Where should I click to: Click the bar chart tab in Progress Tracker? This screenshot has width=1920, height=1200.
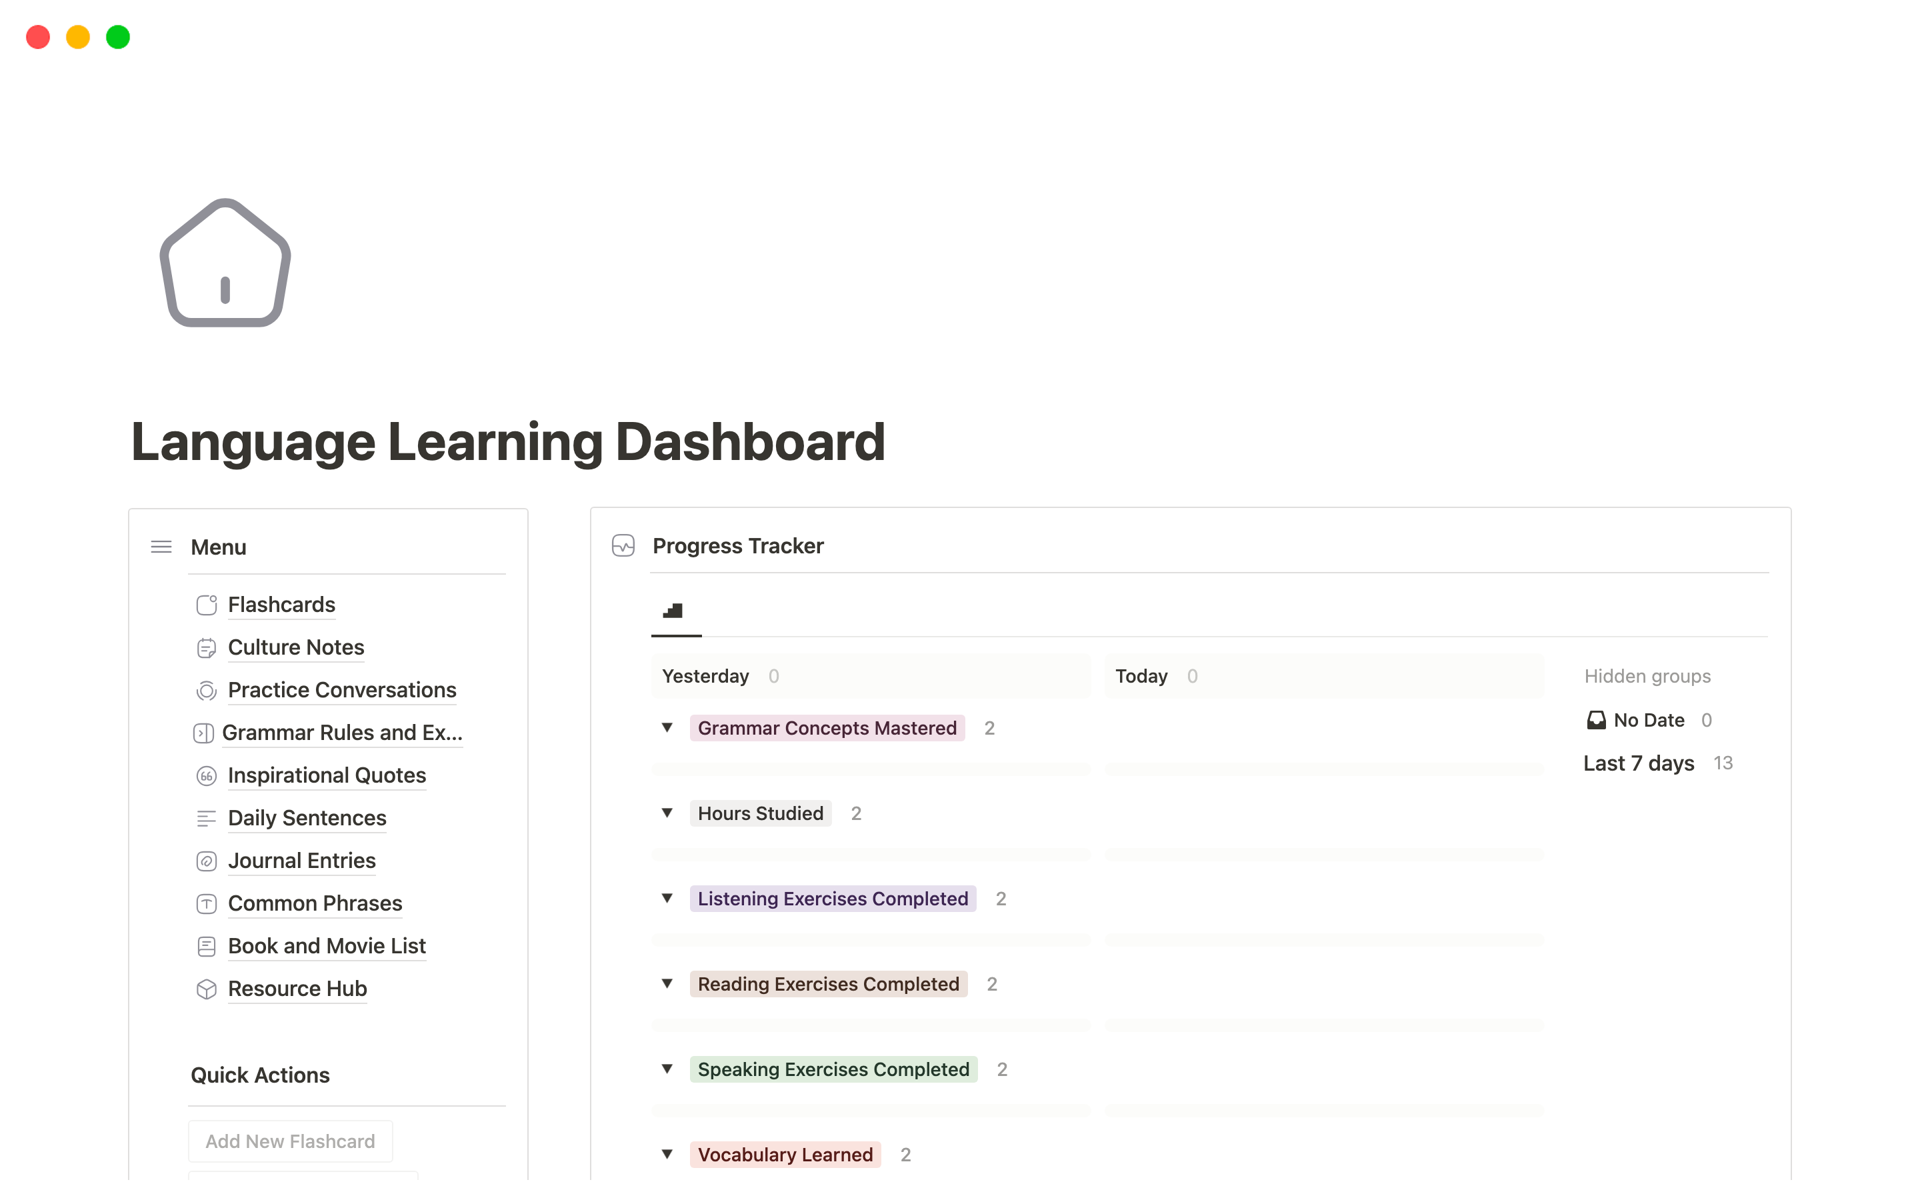[x=673, y=612]
